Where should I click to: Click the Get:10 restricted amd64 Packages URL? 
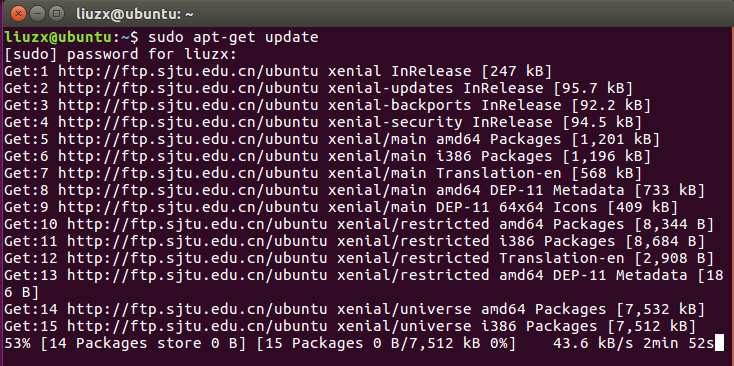click(198, 224)
